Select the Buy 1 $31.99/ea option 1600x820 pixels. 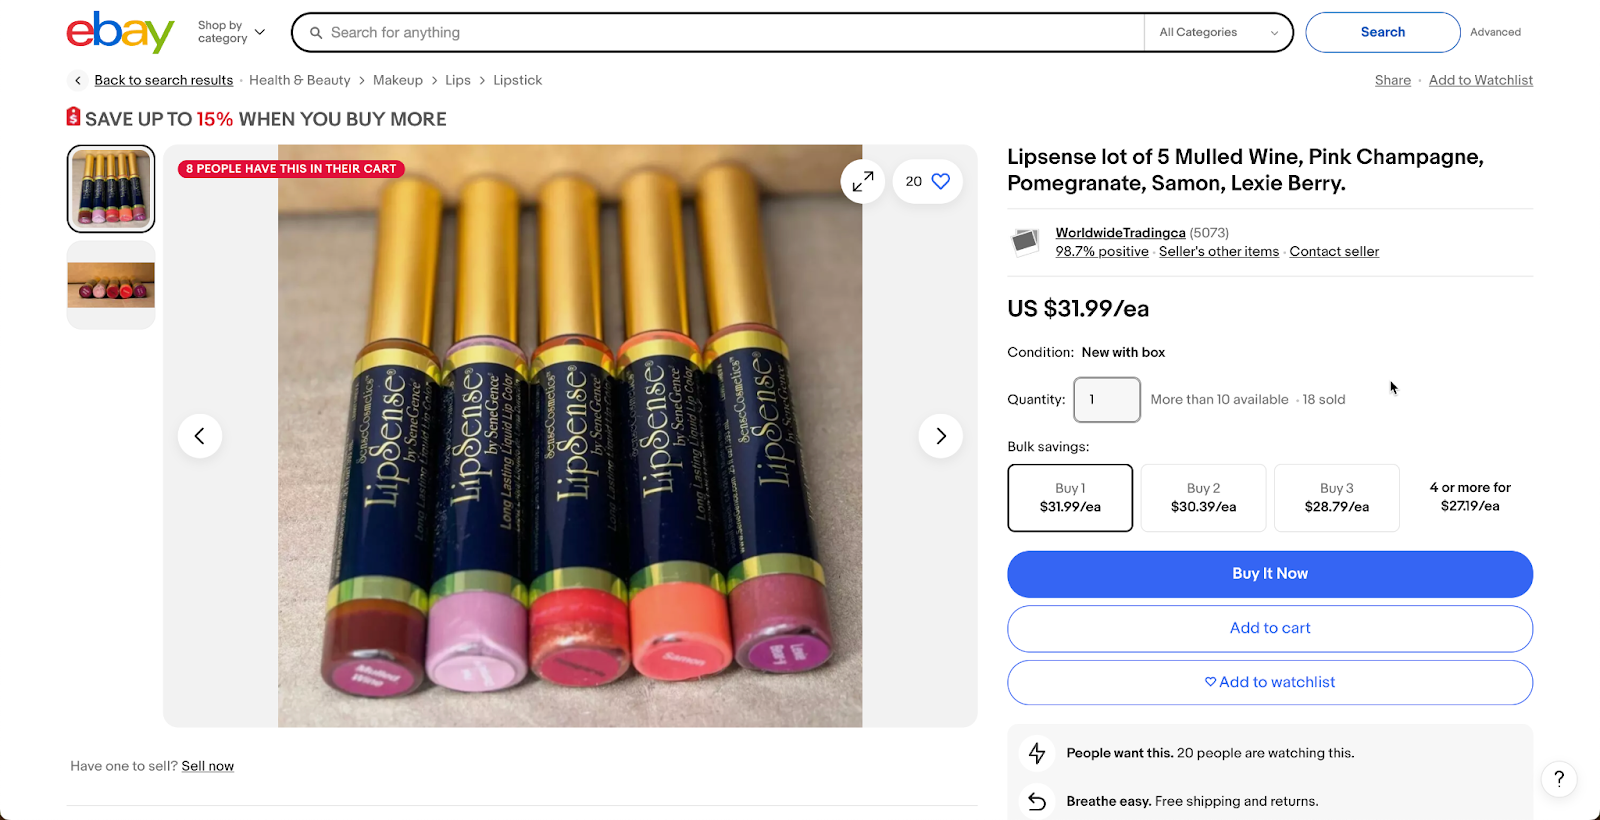(x=1070, y=498)
